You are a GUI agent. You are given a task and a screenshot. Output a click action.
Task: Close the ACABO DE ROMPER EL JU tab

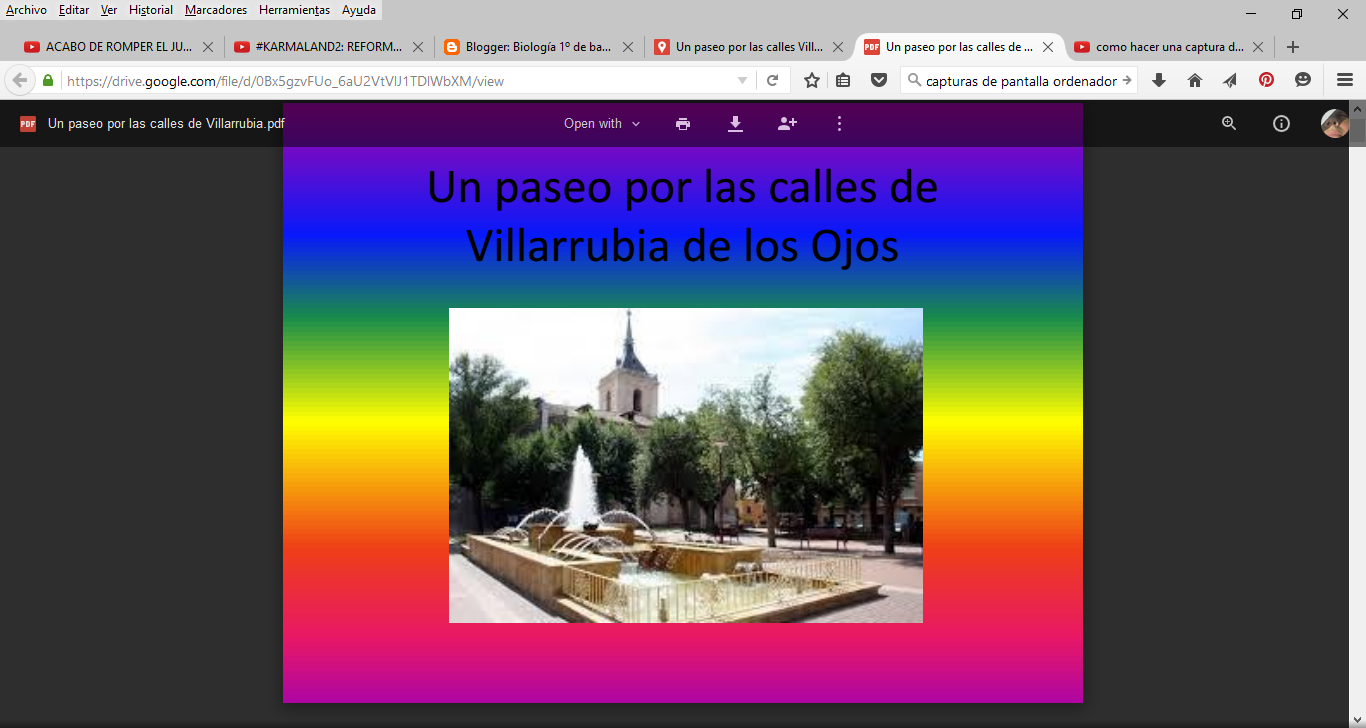[208, 47]
